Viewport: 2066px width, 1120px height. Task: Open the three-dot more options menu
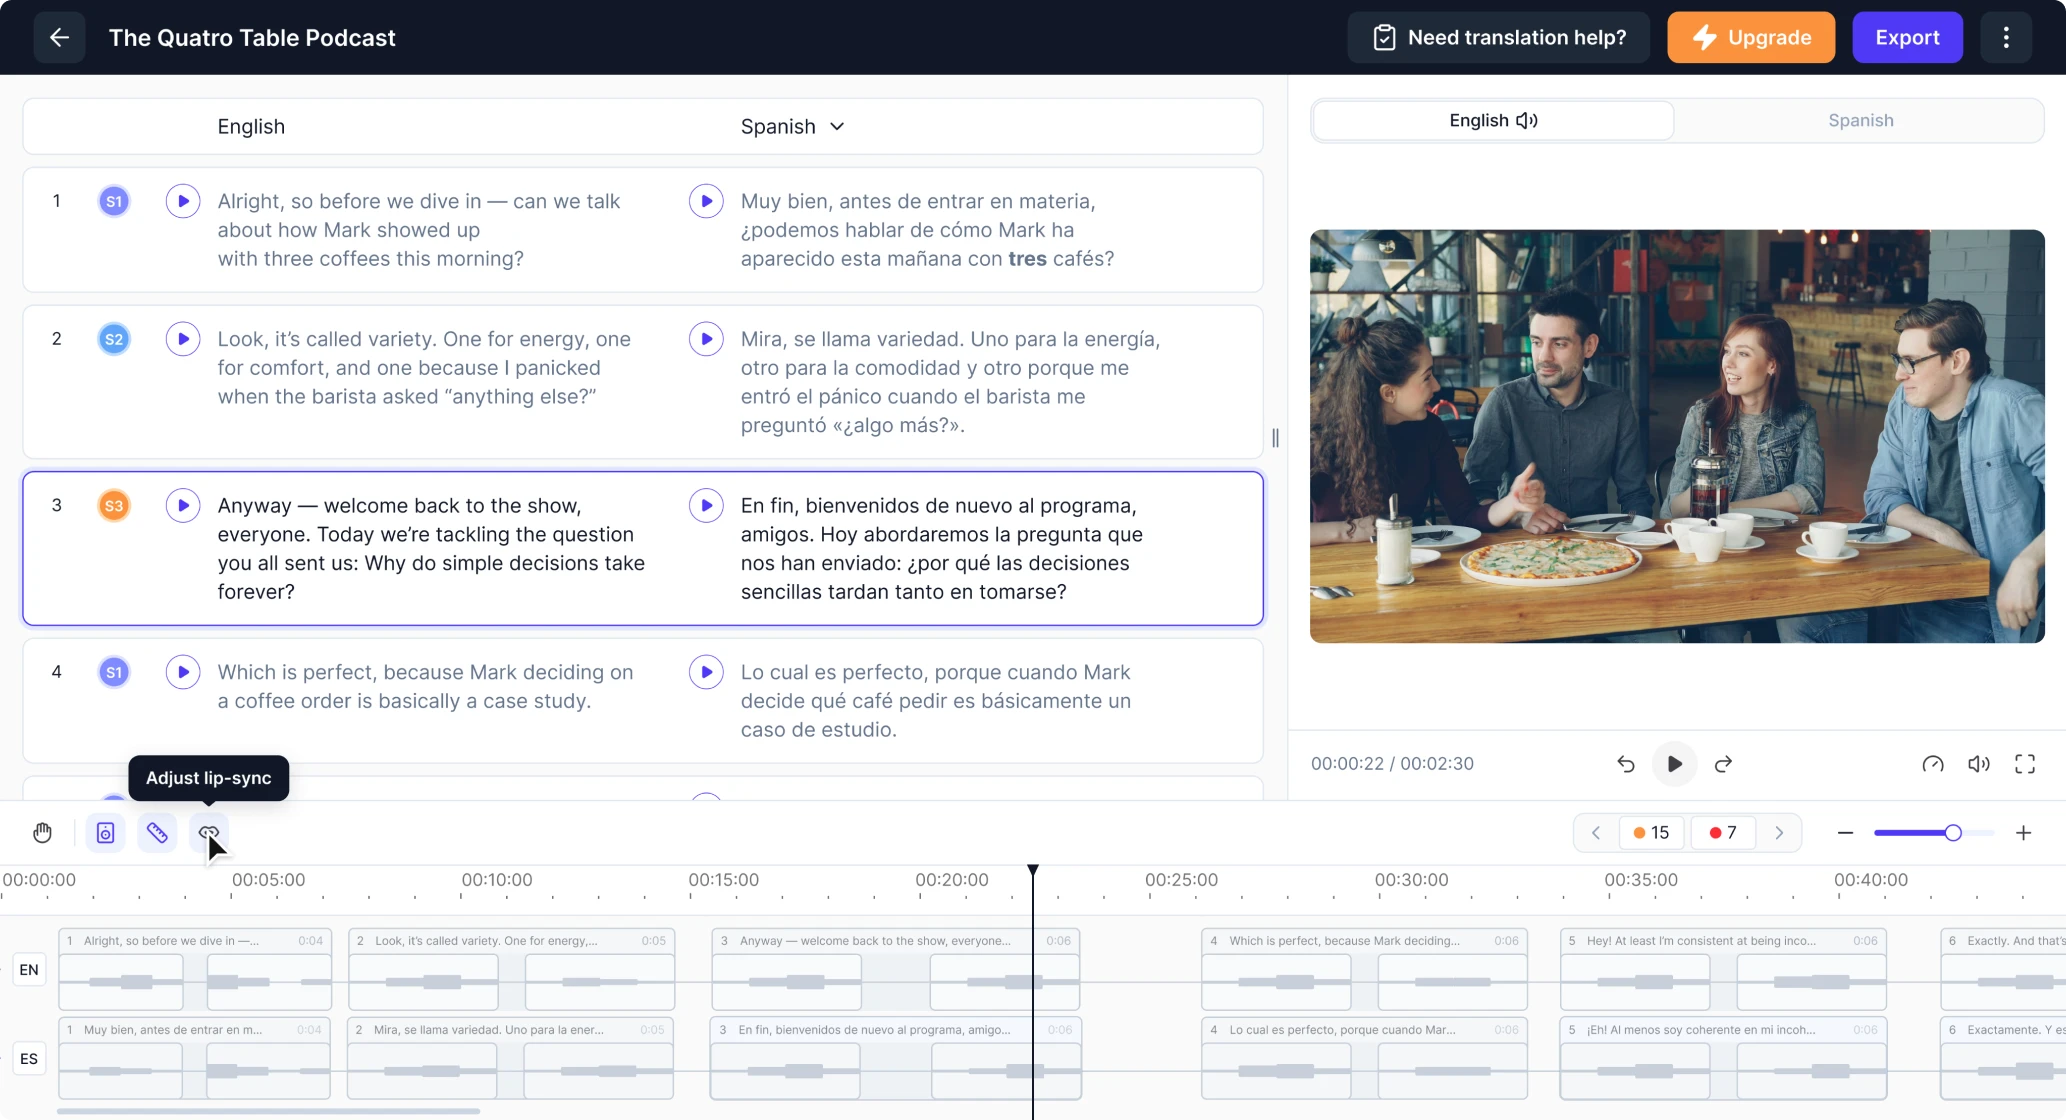tap(2005, 38)
